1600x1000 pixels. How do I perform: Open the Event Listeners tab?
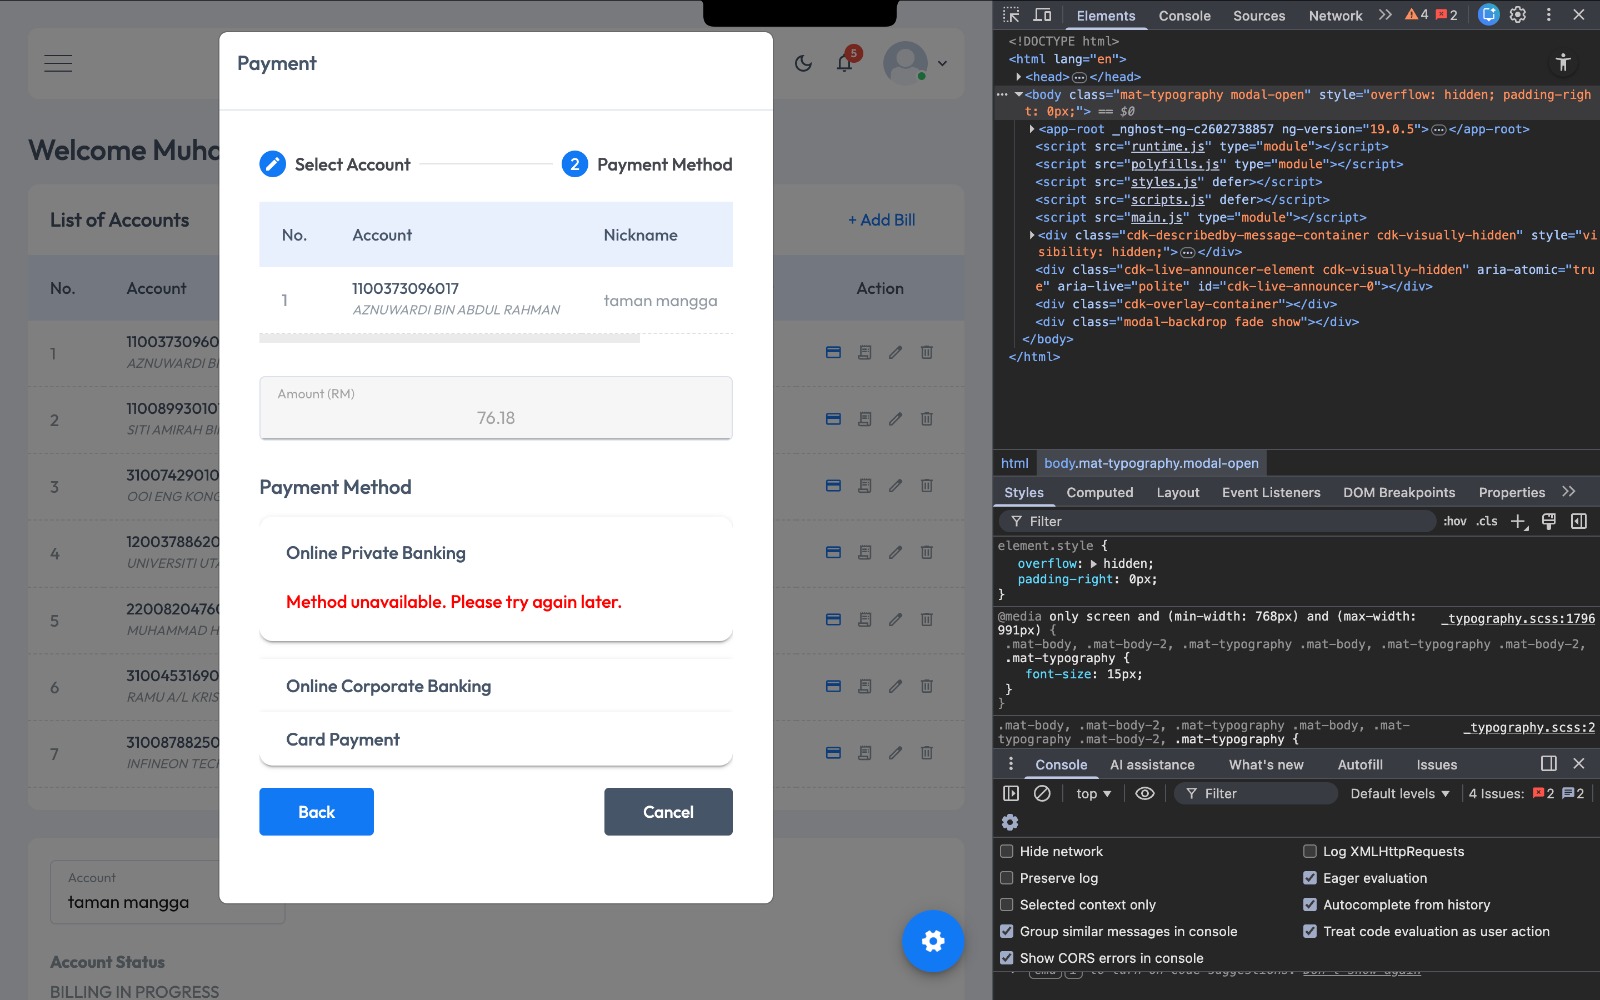coord(1271,492)
